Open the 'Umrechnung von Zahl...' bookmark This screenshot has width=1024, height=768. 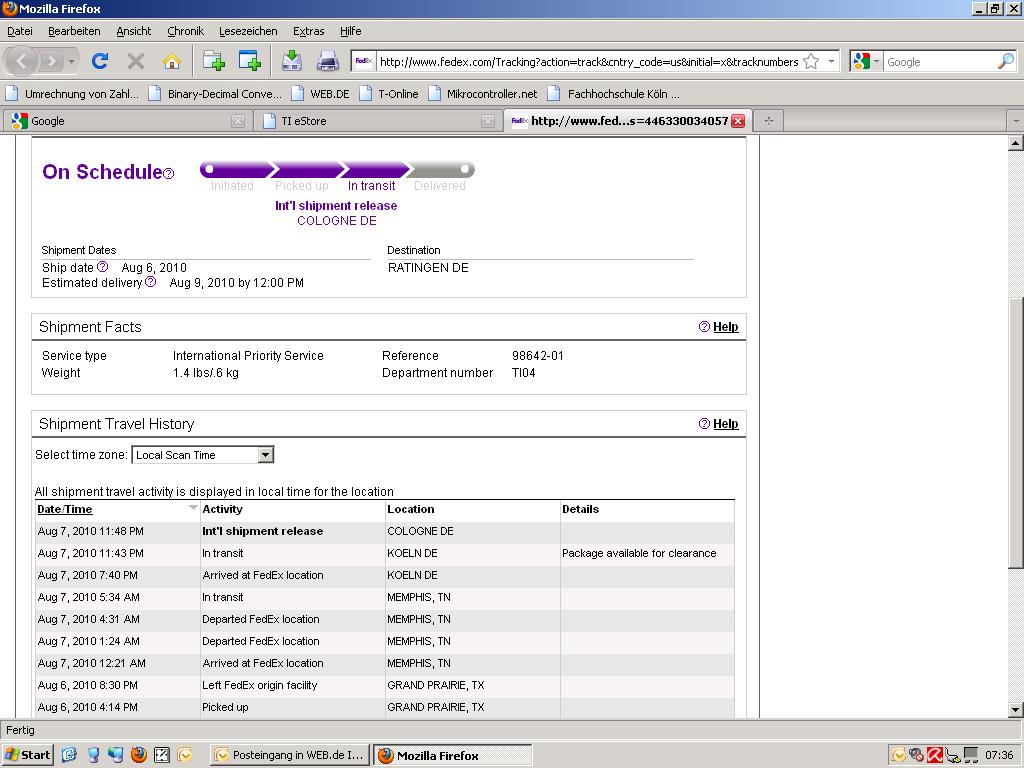click(x=72, y=93)
